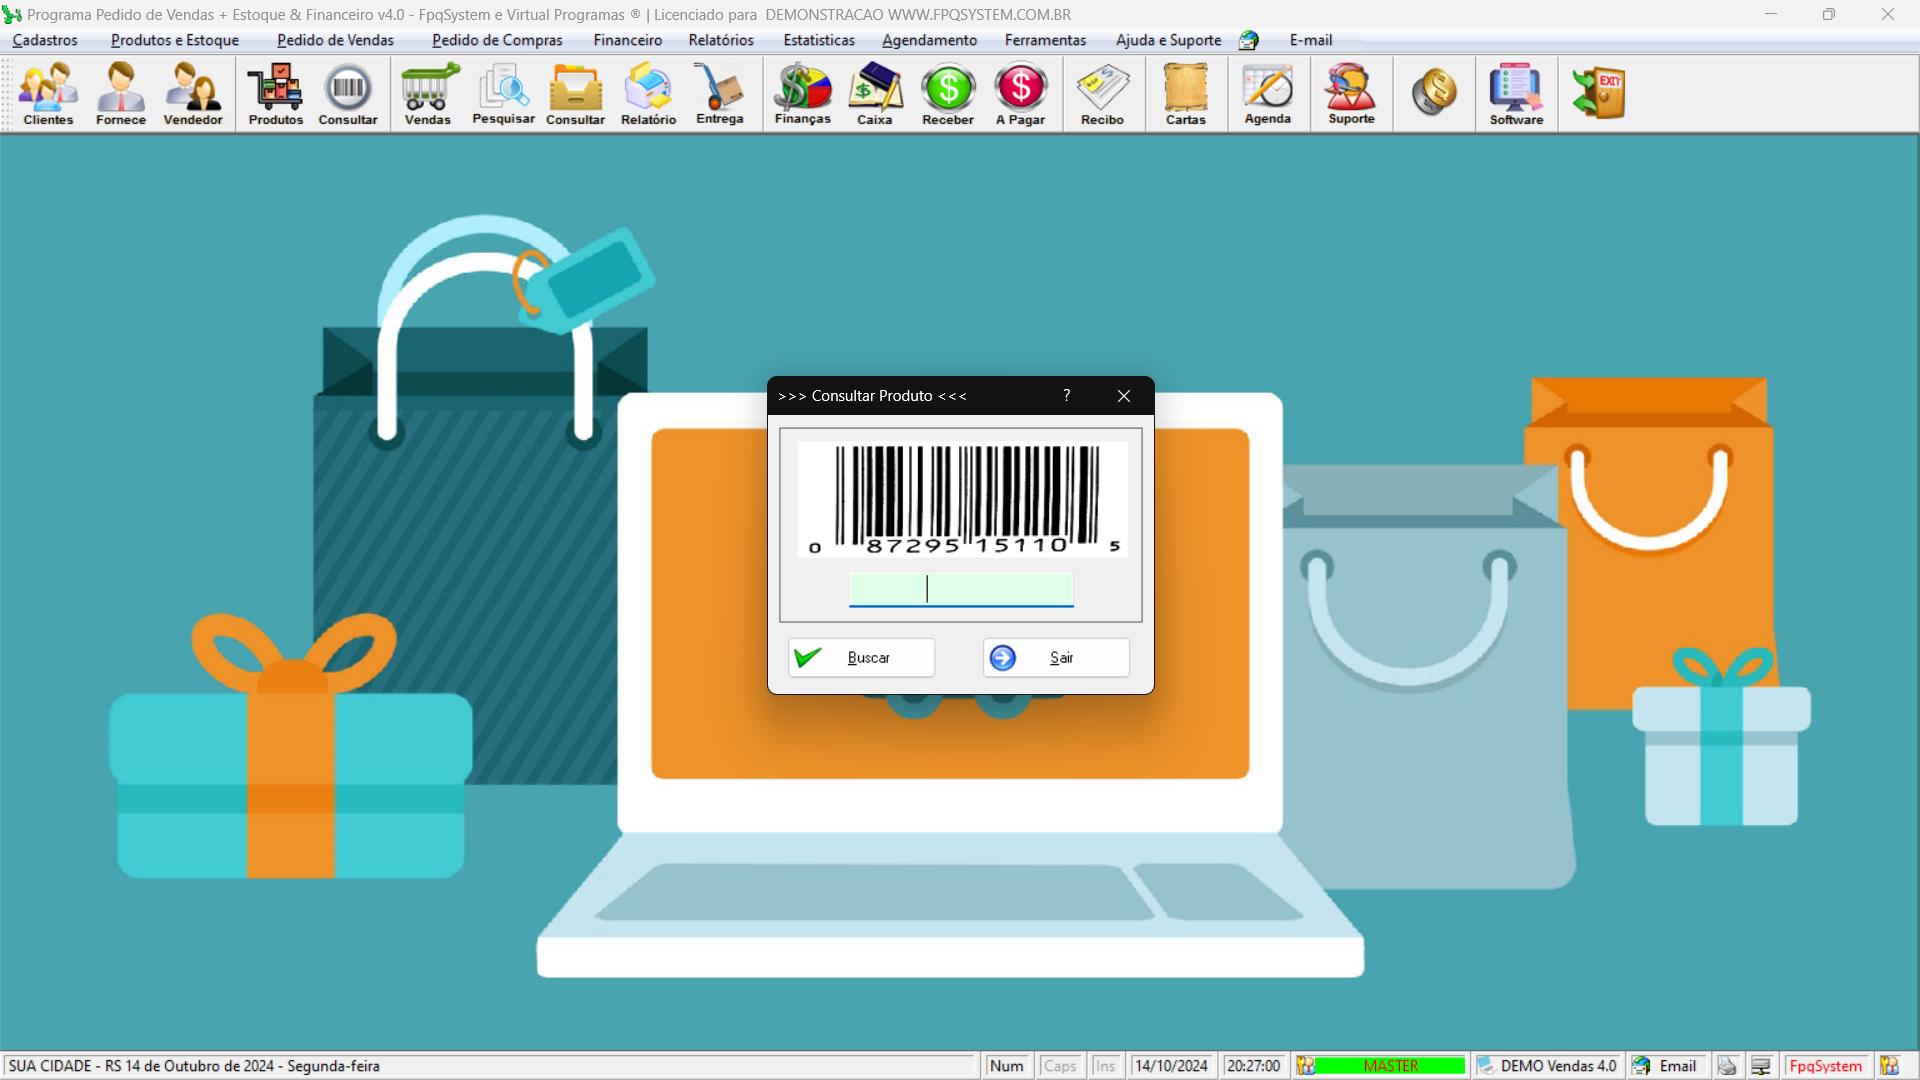This screenshot has height=1080, width=1920.
Task: Click the Relatório reports icon
Action: click(x=646, y=94)
